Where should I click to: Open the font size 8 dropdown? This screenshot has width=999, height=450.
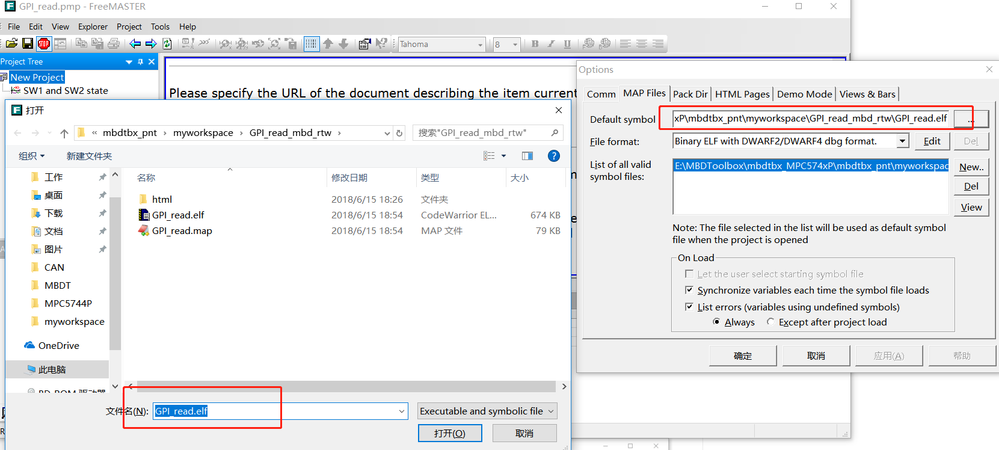pyautogui.click(x=515, y=44)
